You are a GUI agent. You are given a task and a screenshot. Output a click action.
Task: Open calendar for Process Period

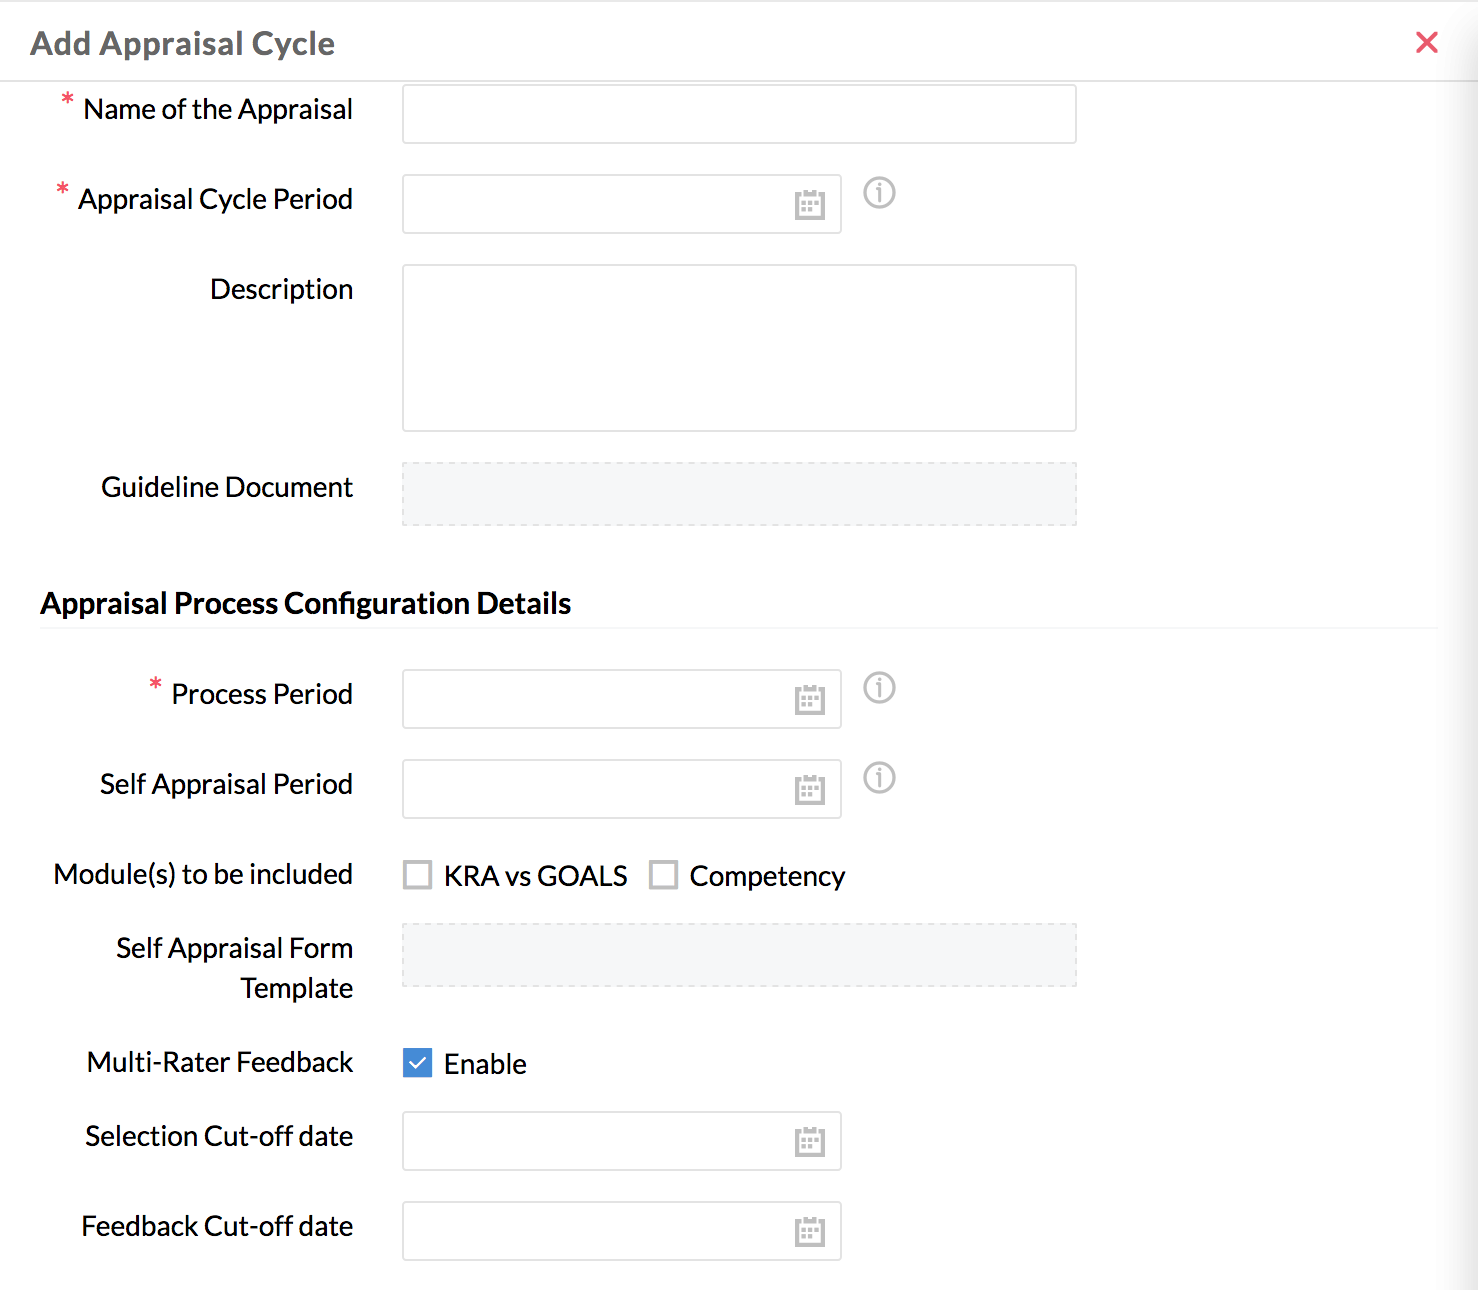click(809, 700)
